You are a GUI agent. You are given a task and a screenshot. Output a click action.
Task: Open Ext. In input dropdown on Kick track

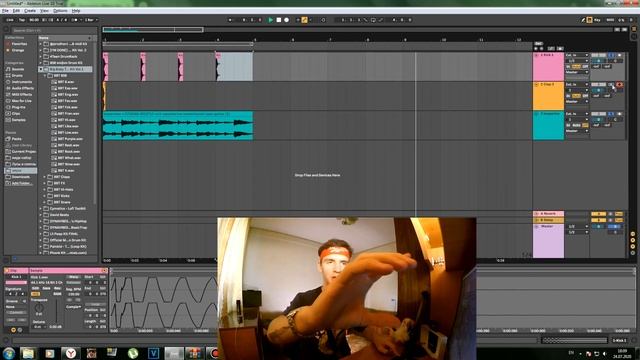pyautogui.click(x=577, y=55)
